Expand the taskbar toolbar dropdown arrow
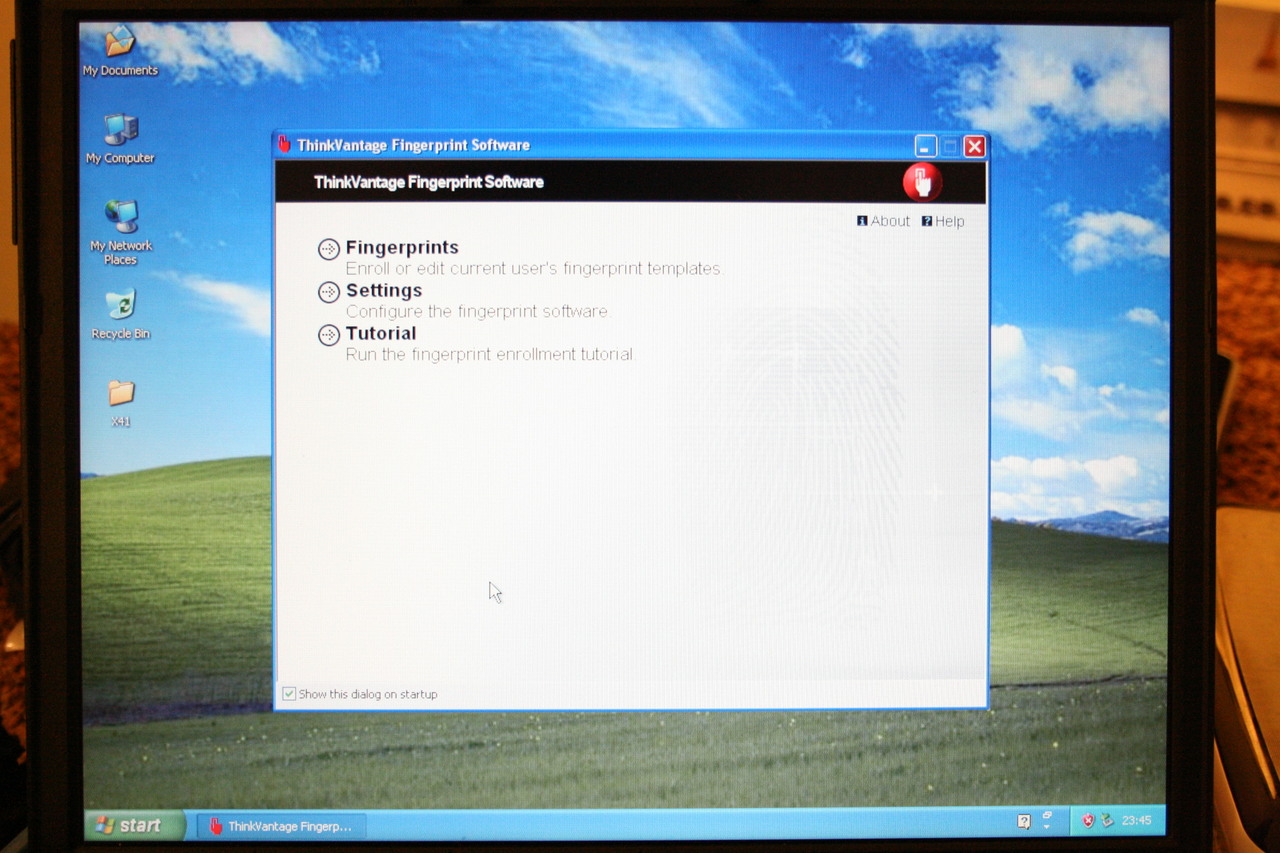The height and width of the screenshot is (853, 1280). click(x=1047, y=828)
